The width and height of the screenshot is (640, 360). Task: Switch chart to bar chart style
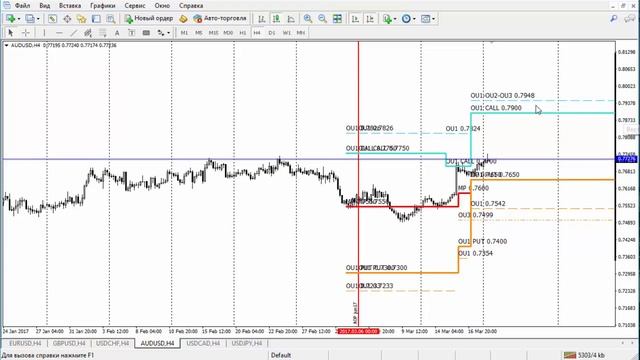[262, 18]
